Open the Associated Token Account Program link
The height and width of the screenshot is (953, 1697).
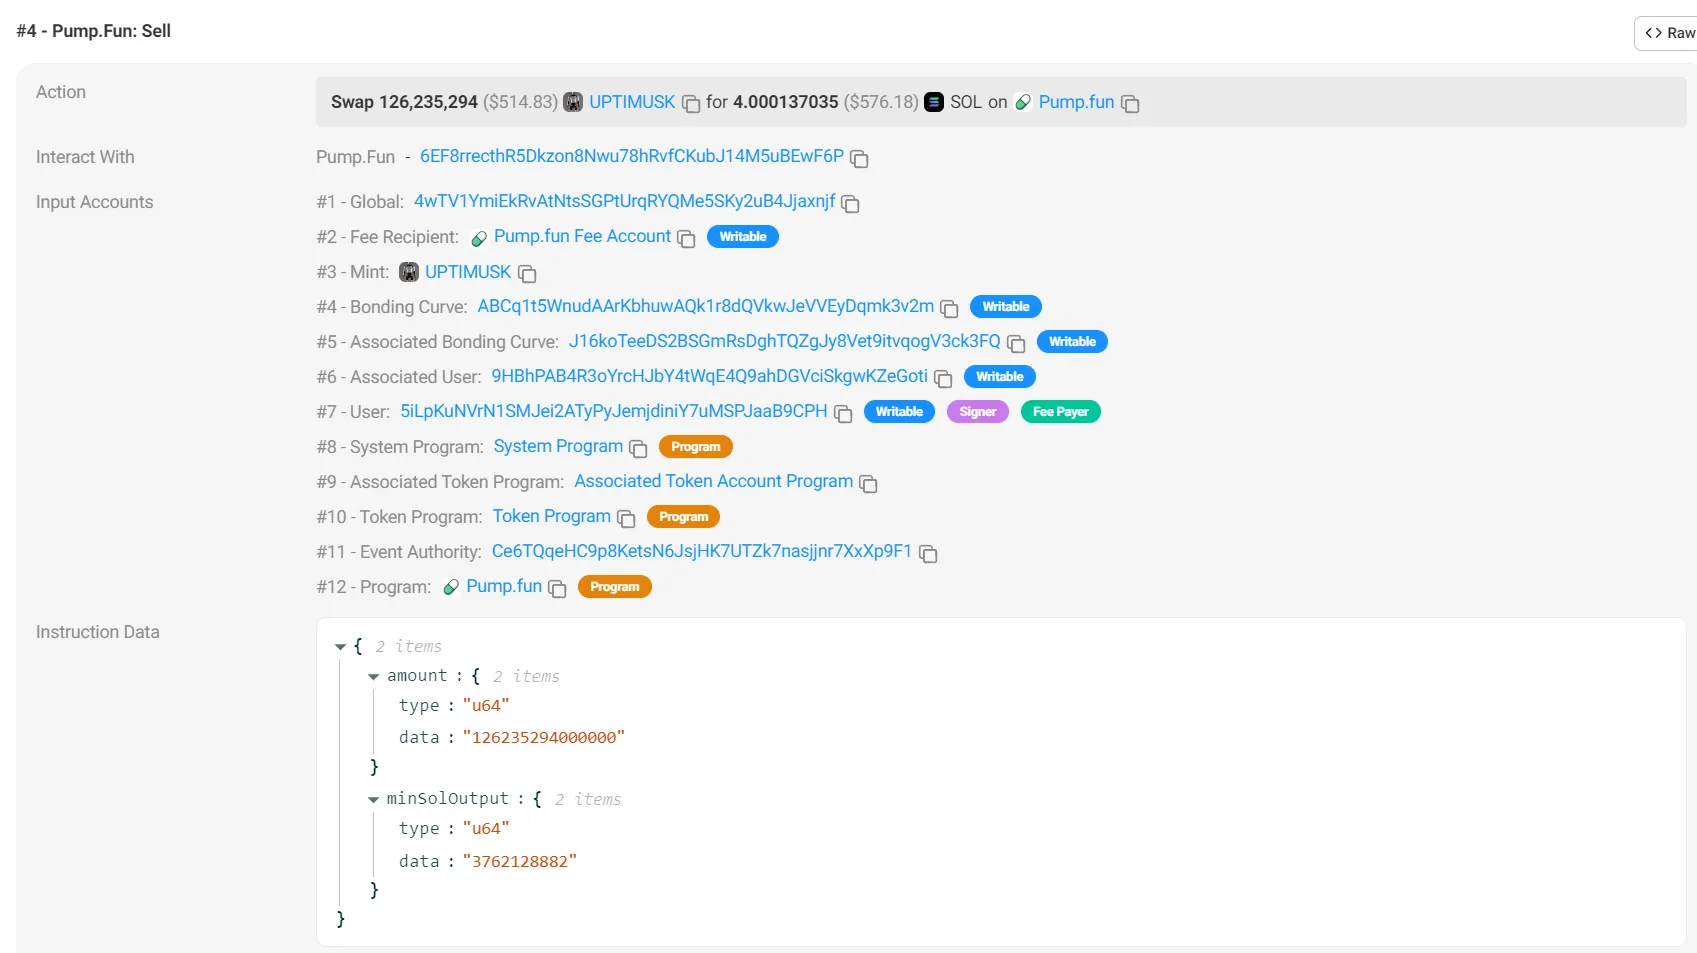click(x=714, y=481)
